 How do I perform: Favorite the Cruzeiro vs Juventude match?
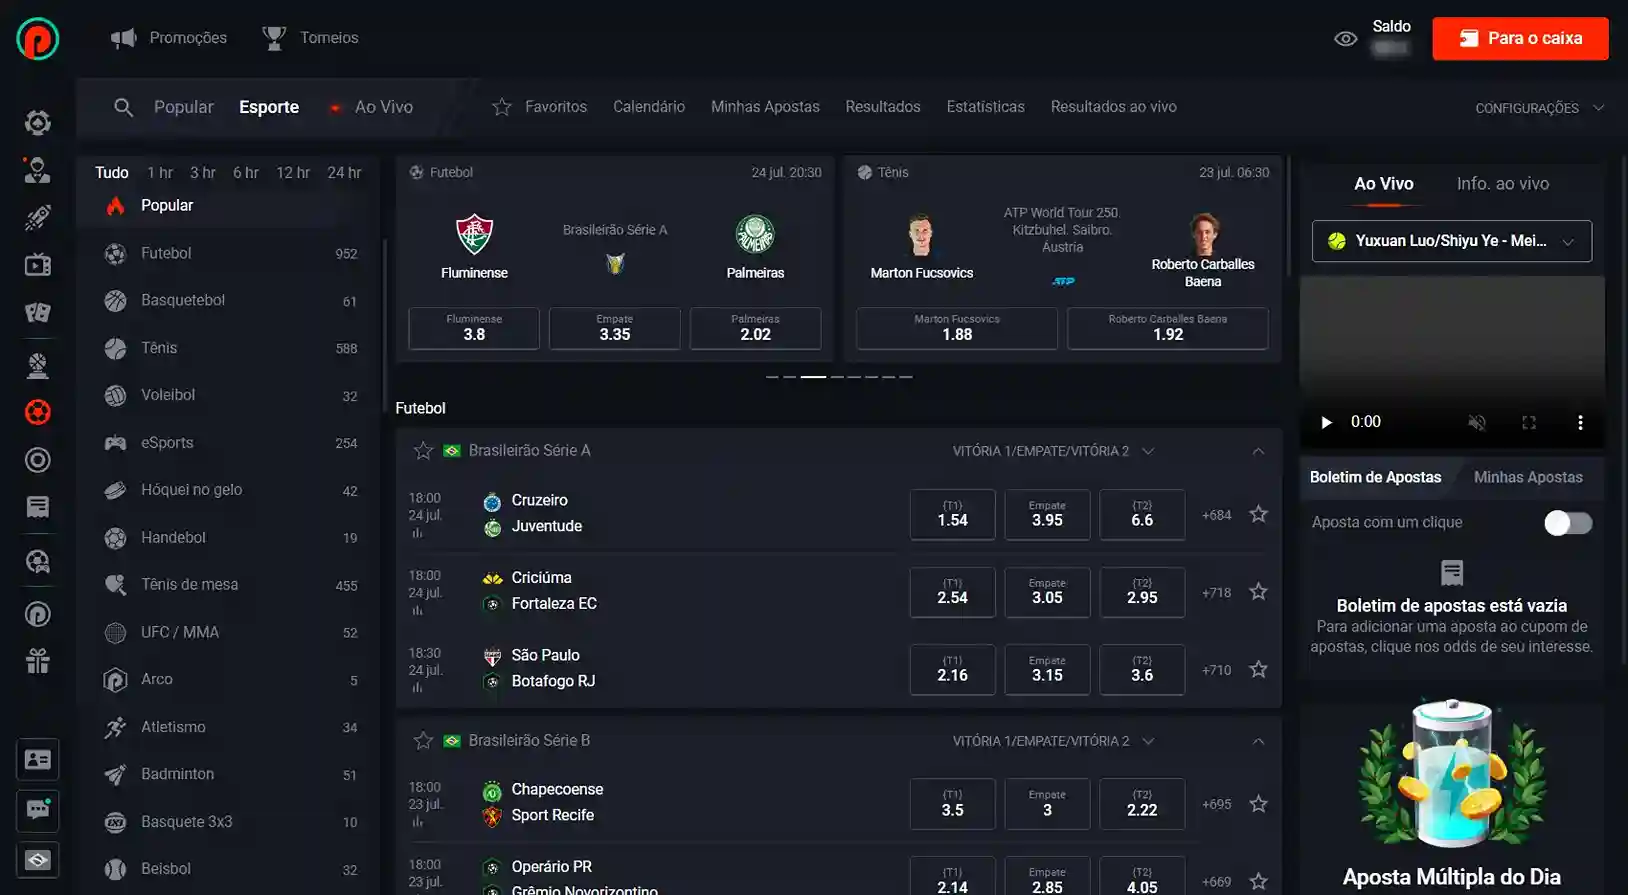tap(1258, 514)
